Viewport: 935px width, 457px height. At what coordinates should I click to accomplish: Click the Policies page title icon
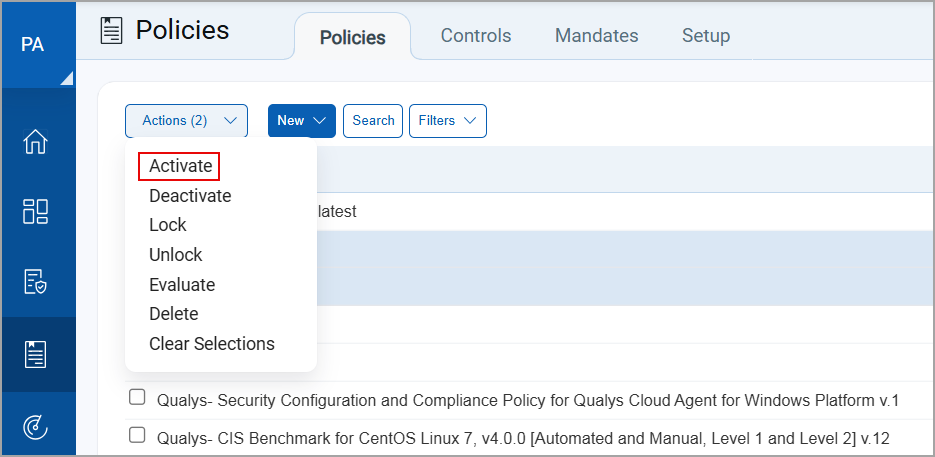pyautogui.click(x=112, y=30)
